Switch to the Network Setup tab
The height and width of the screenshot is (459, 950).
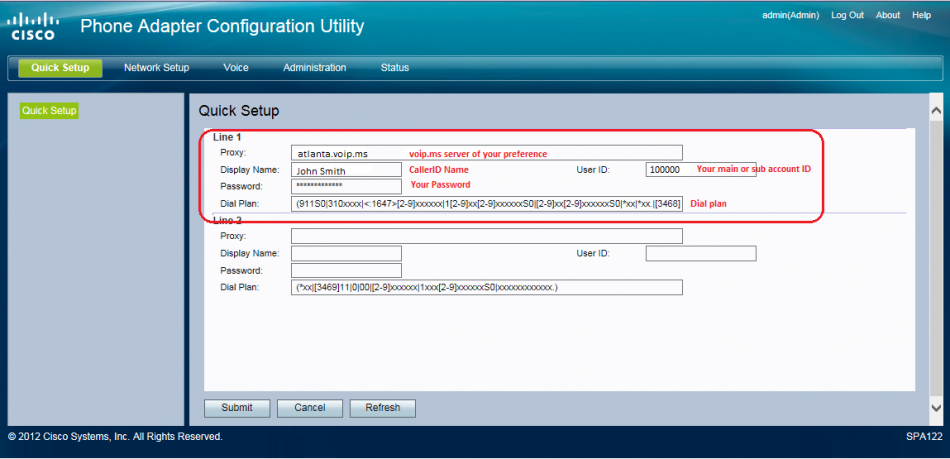point(156,68)
